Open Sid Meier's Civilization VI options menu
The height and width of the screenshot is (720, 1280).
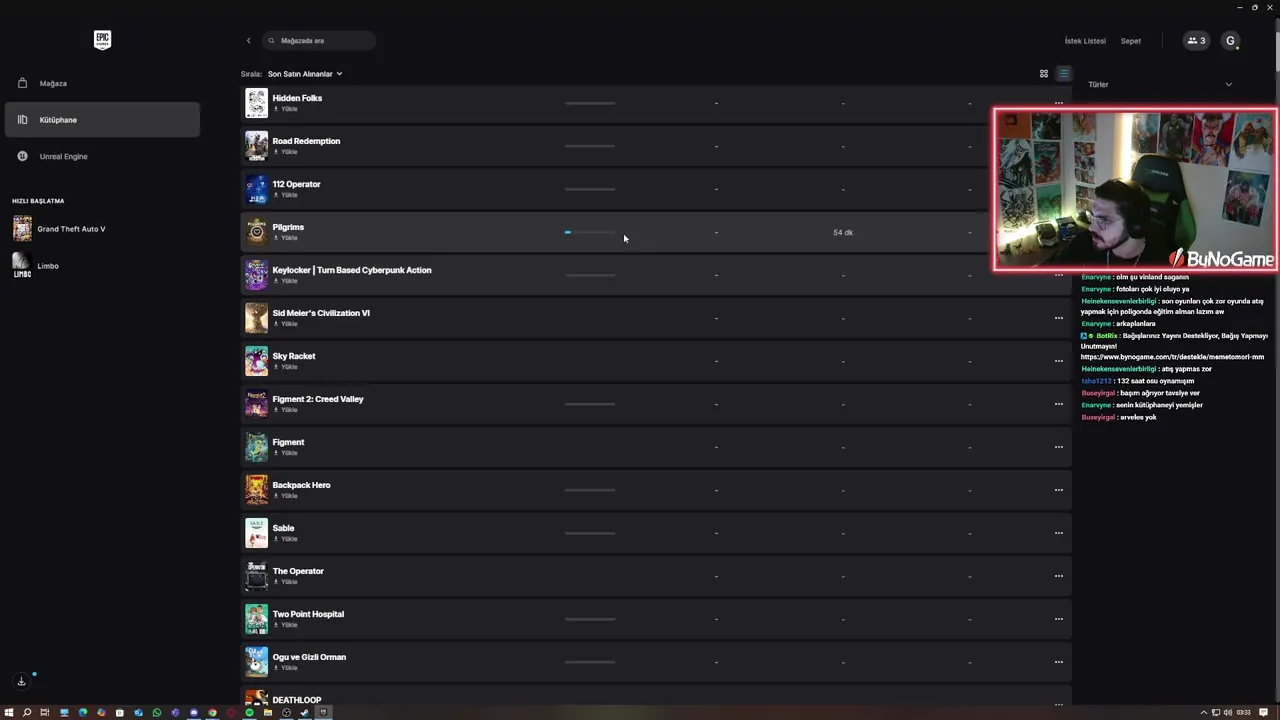click(1058, 318)
